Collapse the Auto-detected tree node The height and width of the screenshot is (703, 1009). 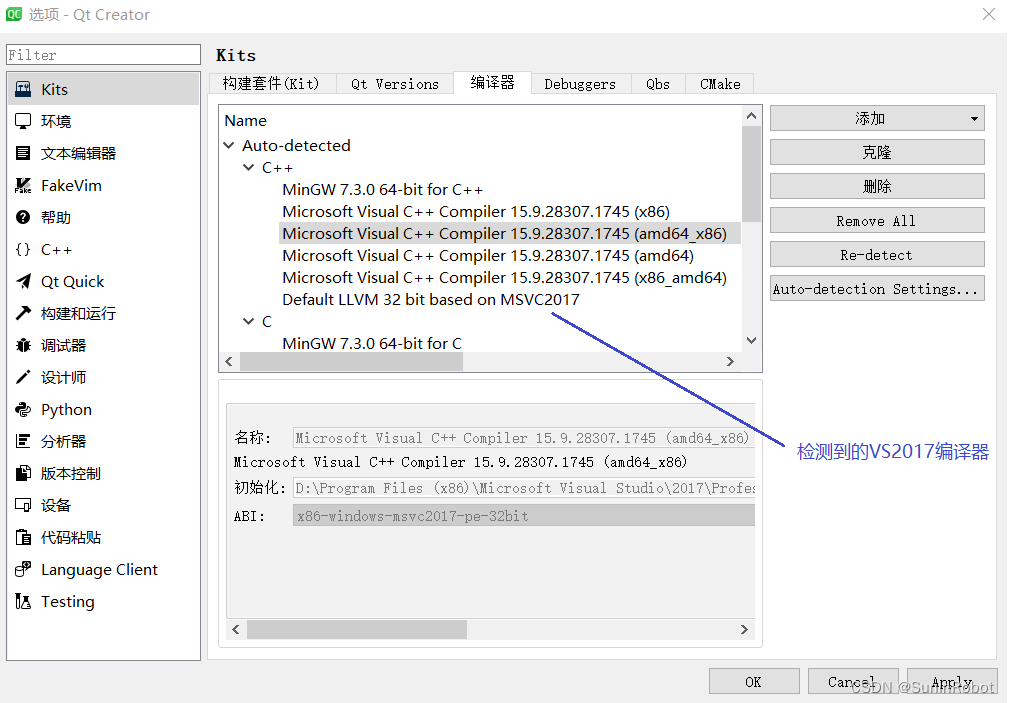pos(228,145)
